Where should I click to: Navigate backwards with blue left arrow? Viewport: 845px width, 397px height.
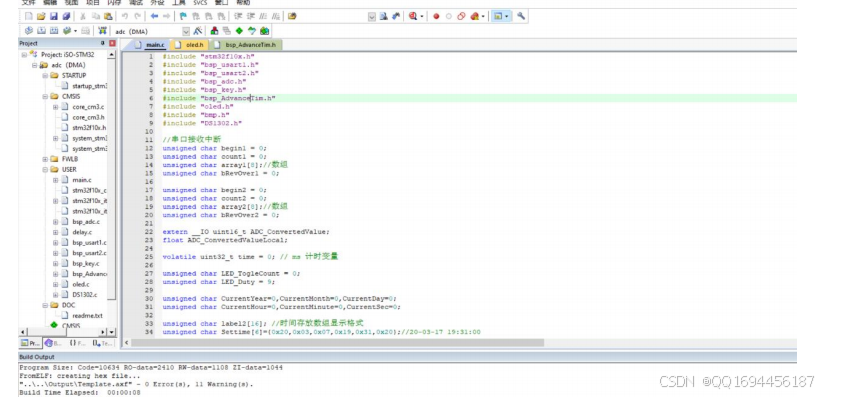pos(154,16)
